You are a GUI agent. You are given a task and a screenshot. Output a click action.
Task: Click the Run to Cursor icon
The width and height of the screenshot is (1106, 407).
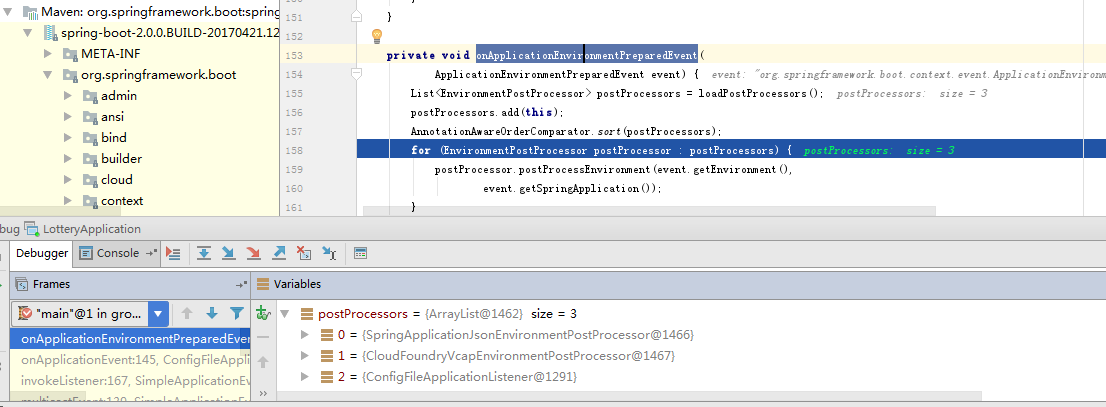click(x=328, y=254)
